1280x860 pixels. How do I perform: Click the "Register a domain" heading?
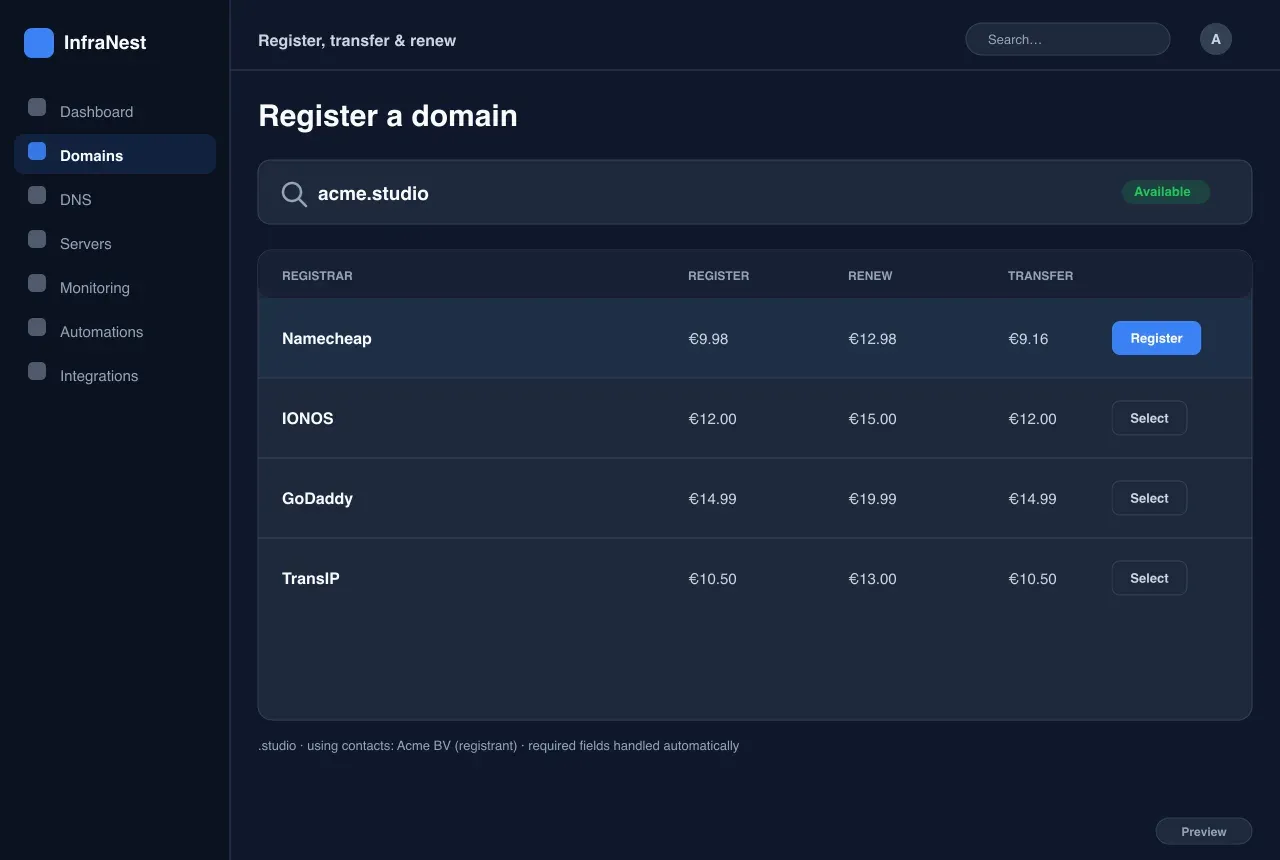(x=388, y=116)
